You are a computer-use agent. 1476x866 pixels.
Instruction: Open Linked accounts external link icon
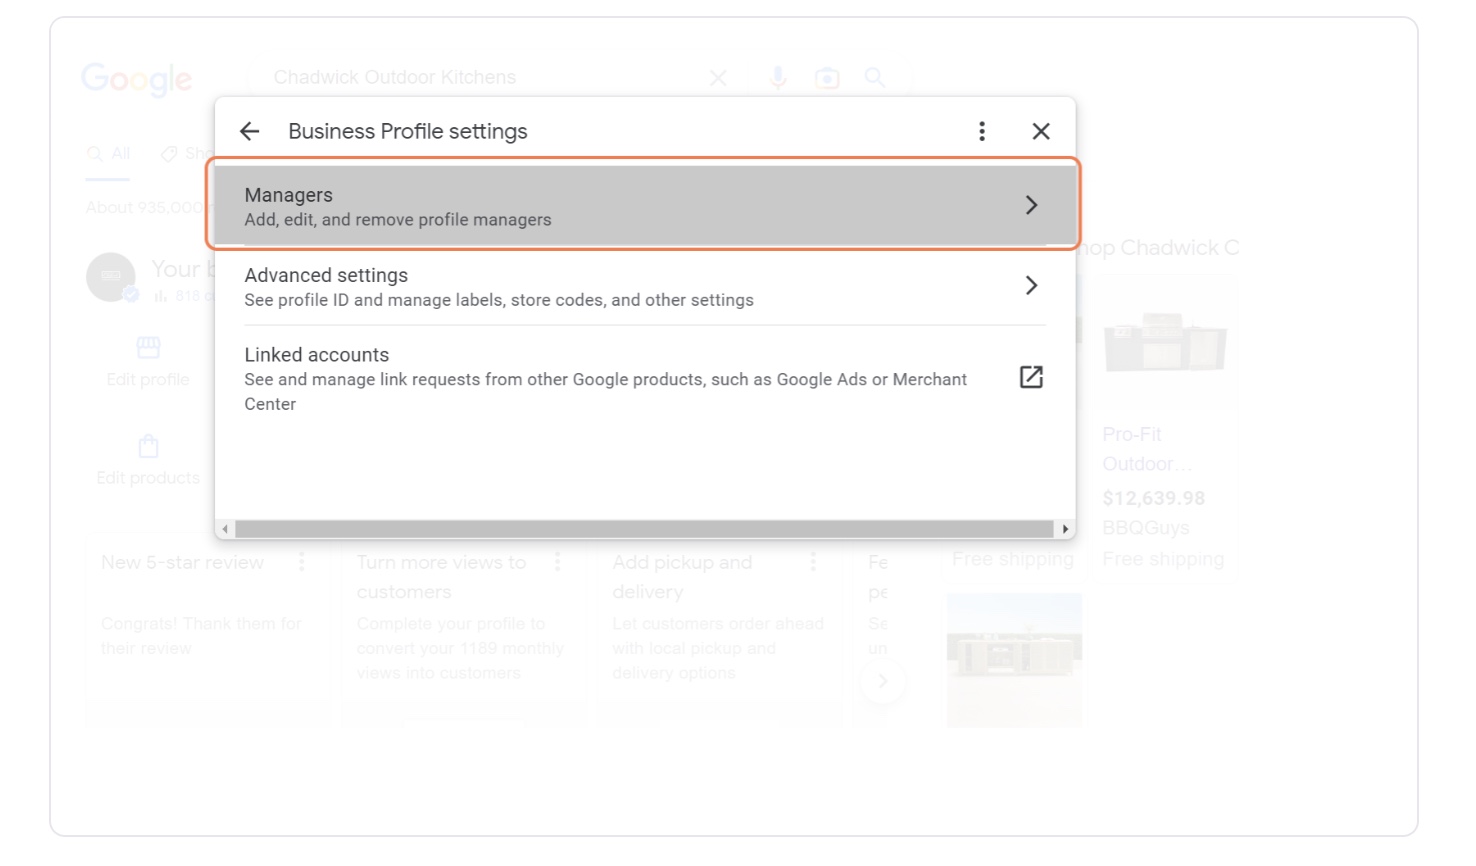pyautogui.click(x=1031, y=377)
